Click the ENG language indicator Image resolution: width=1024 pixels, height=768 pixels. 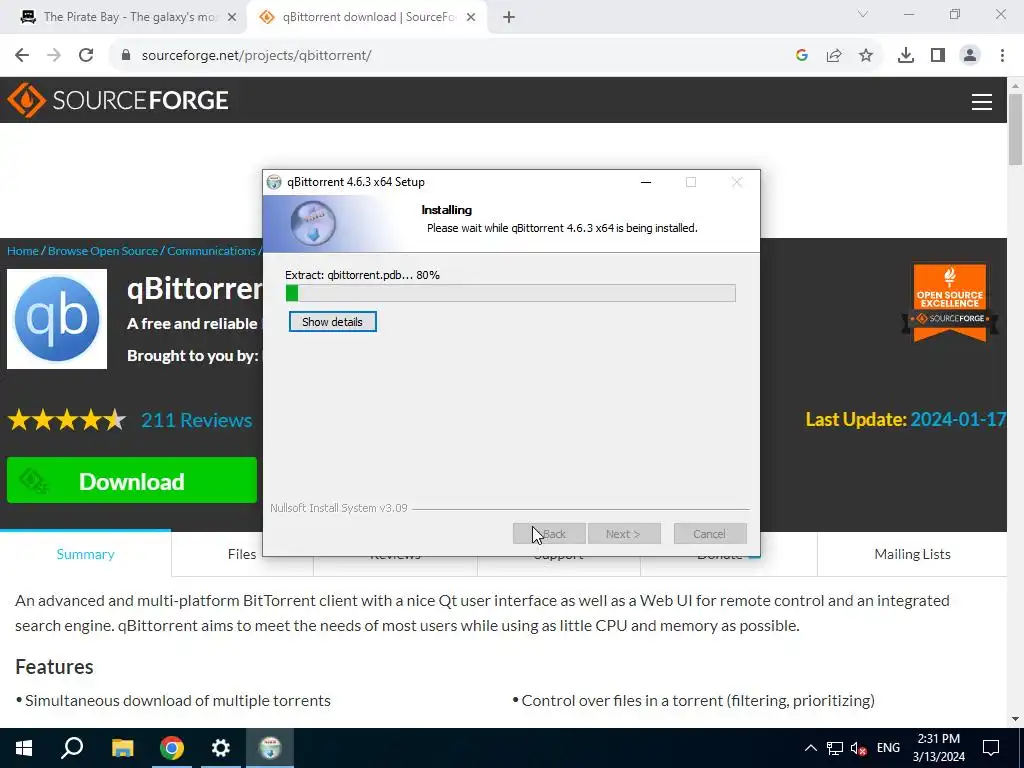click(888, 748)
